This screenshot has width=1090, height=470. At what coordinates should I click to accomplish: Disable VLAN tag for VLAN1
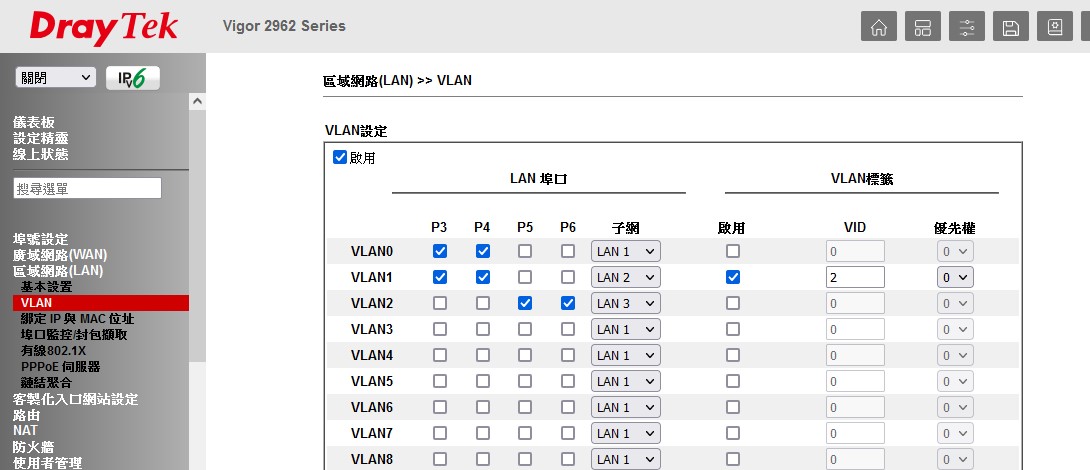[x=733, y=277]
